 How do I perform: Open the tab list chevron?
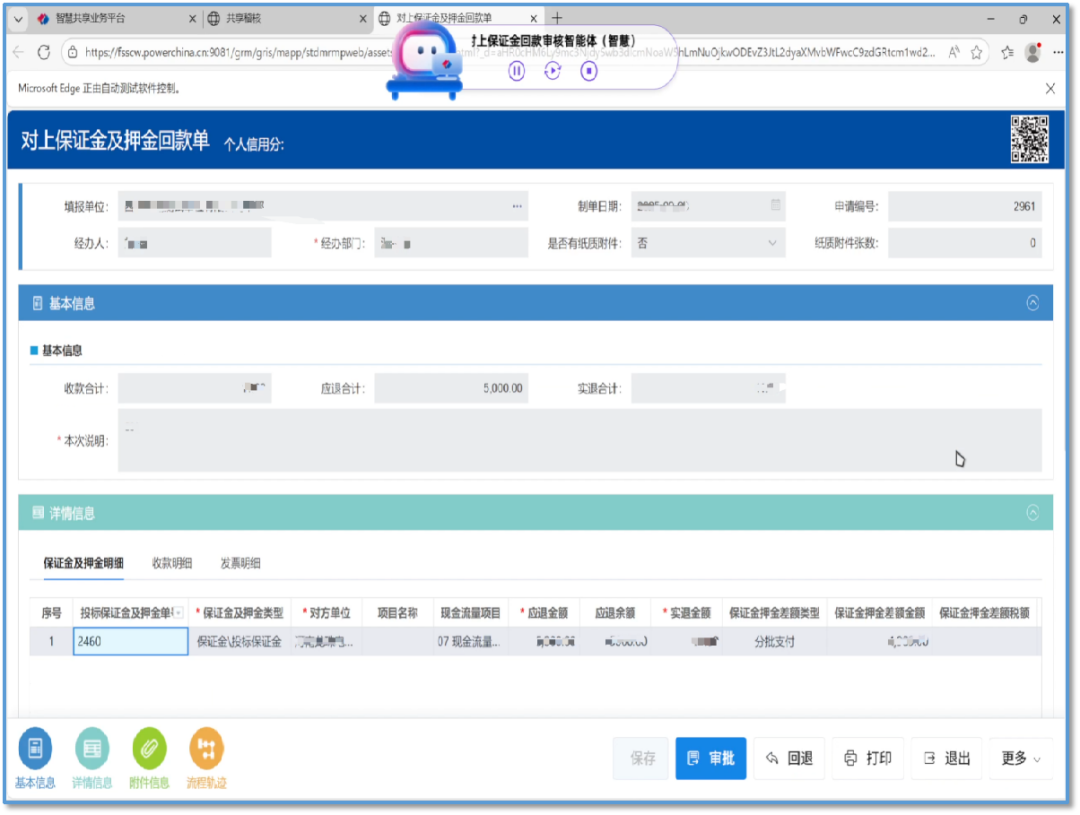(x=18, y=19)
